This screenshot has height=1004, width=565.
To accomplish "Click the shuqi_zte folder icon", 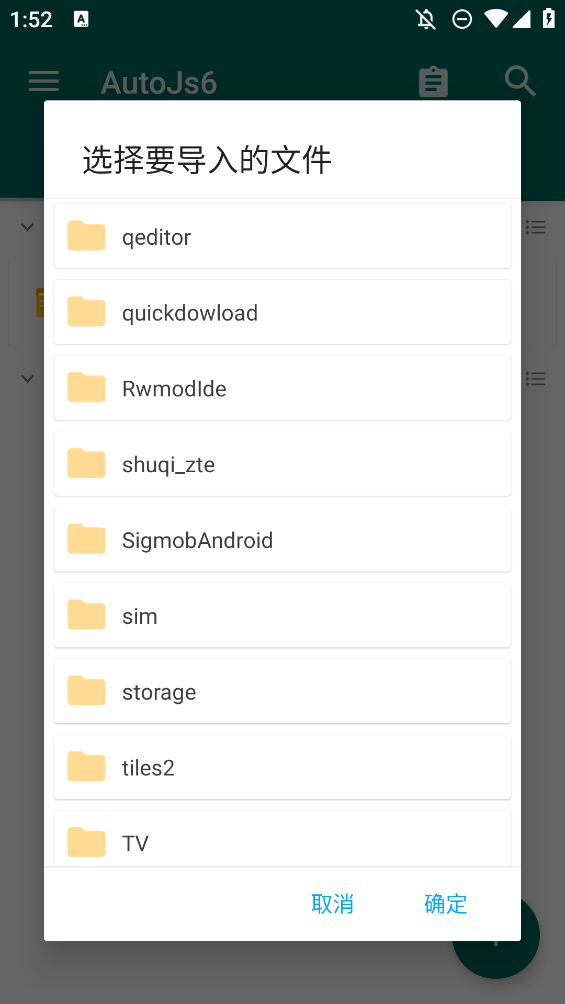I will click(86, 464).
